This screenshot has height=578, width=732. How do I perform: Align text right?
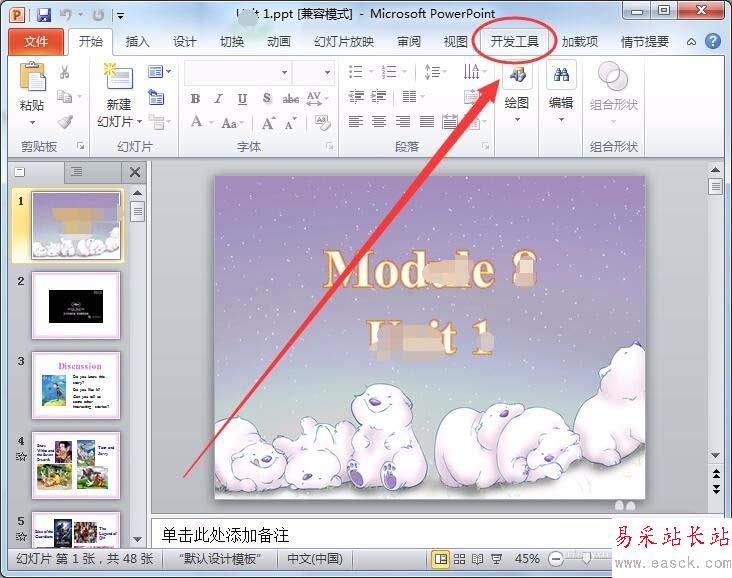click(402, 121)
